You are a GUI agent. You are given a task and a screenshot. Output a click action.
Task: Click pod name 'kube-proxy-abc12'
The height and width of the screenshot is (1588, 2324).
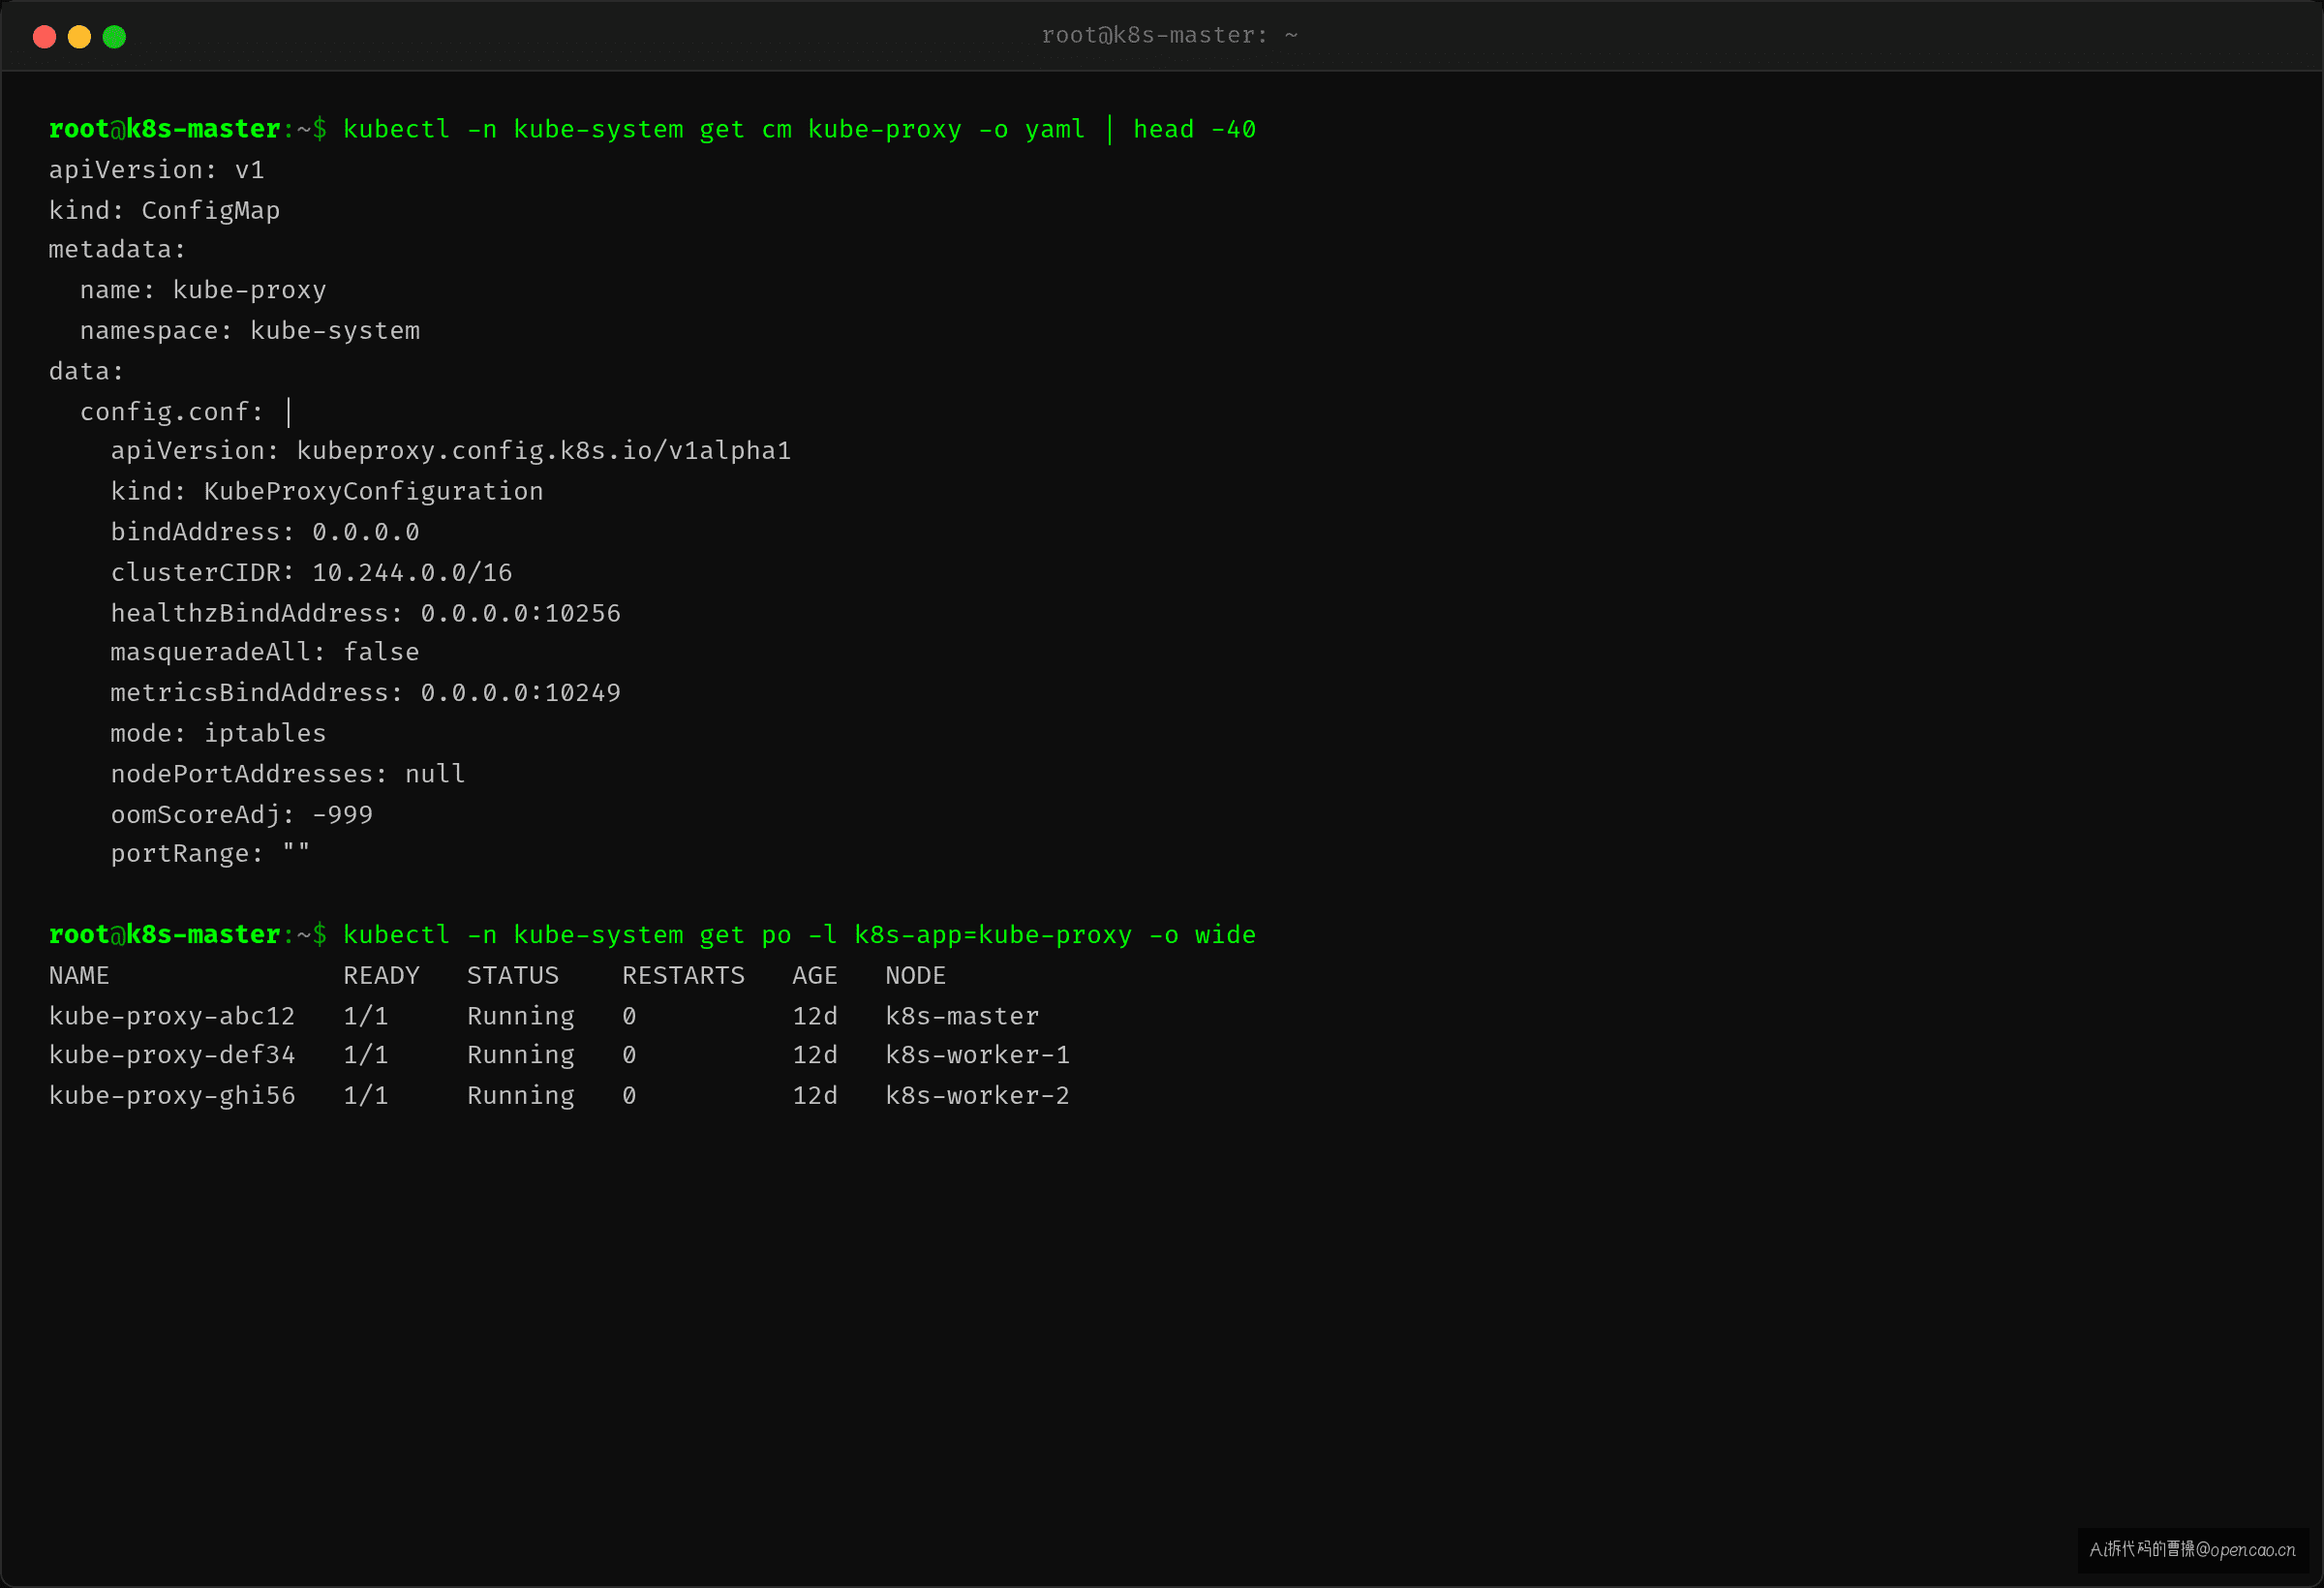click(172, 1016)
